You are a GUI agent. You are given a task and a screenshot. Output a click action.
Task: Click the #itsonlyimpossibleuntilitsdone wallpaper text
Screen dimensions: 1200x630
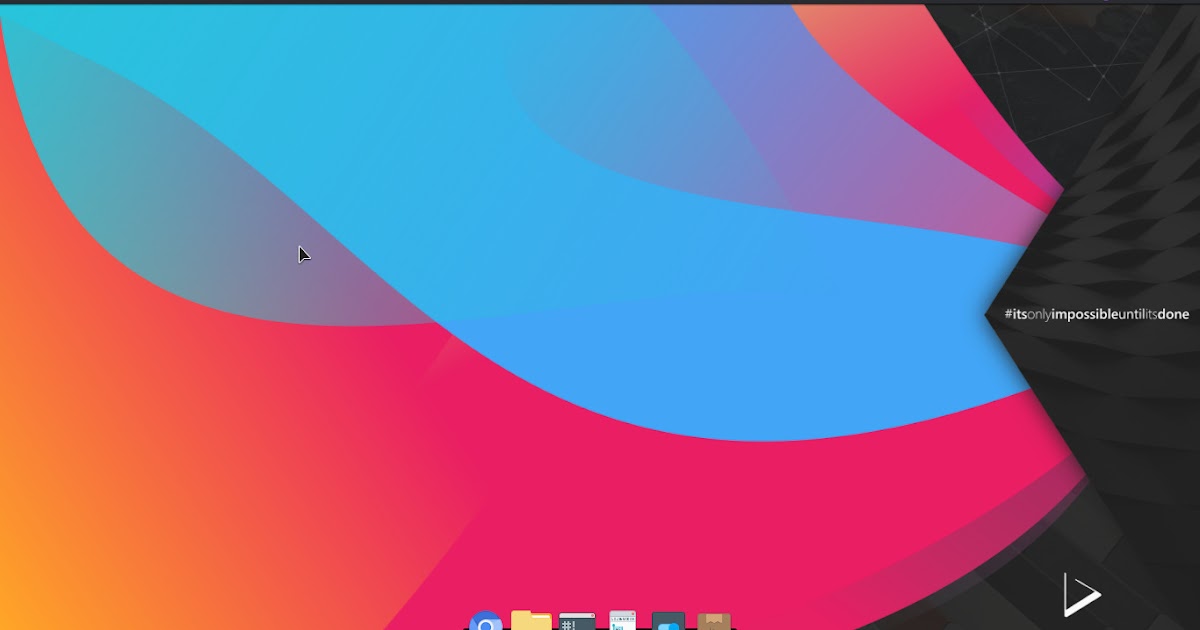click(1096, 314)
